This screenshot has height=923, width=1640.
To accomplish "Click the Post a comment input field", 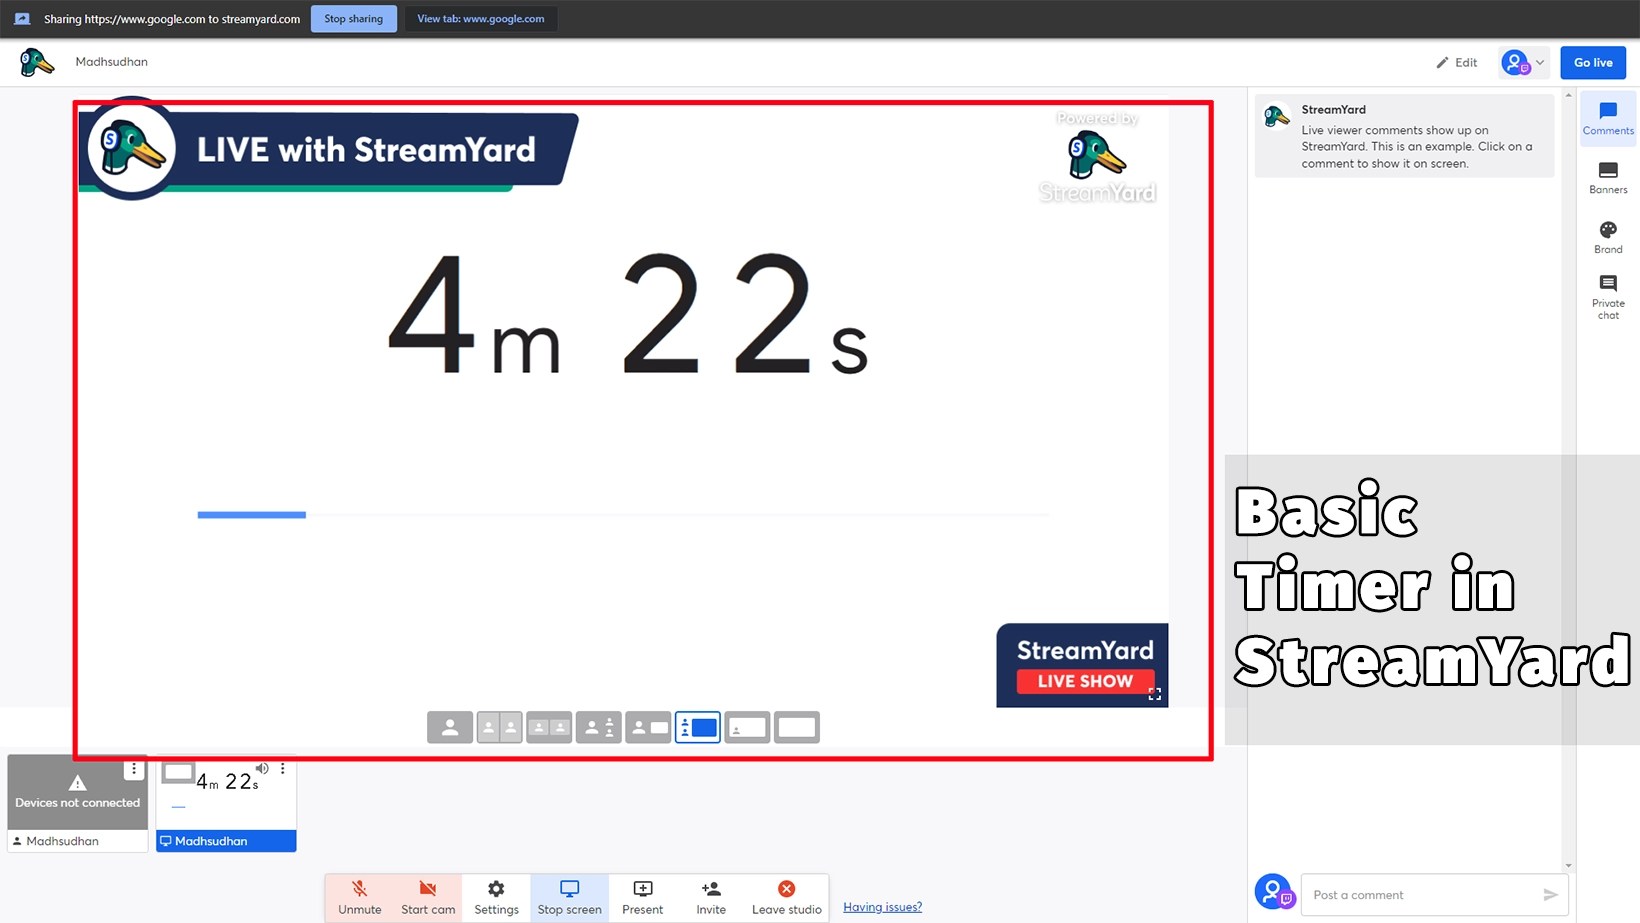I will pos(1420,894).
